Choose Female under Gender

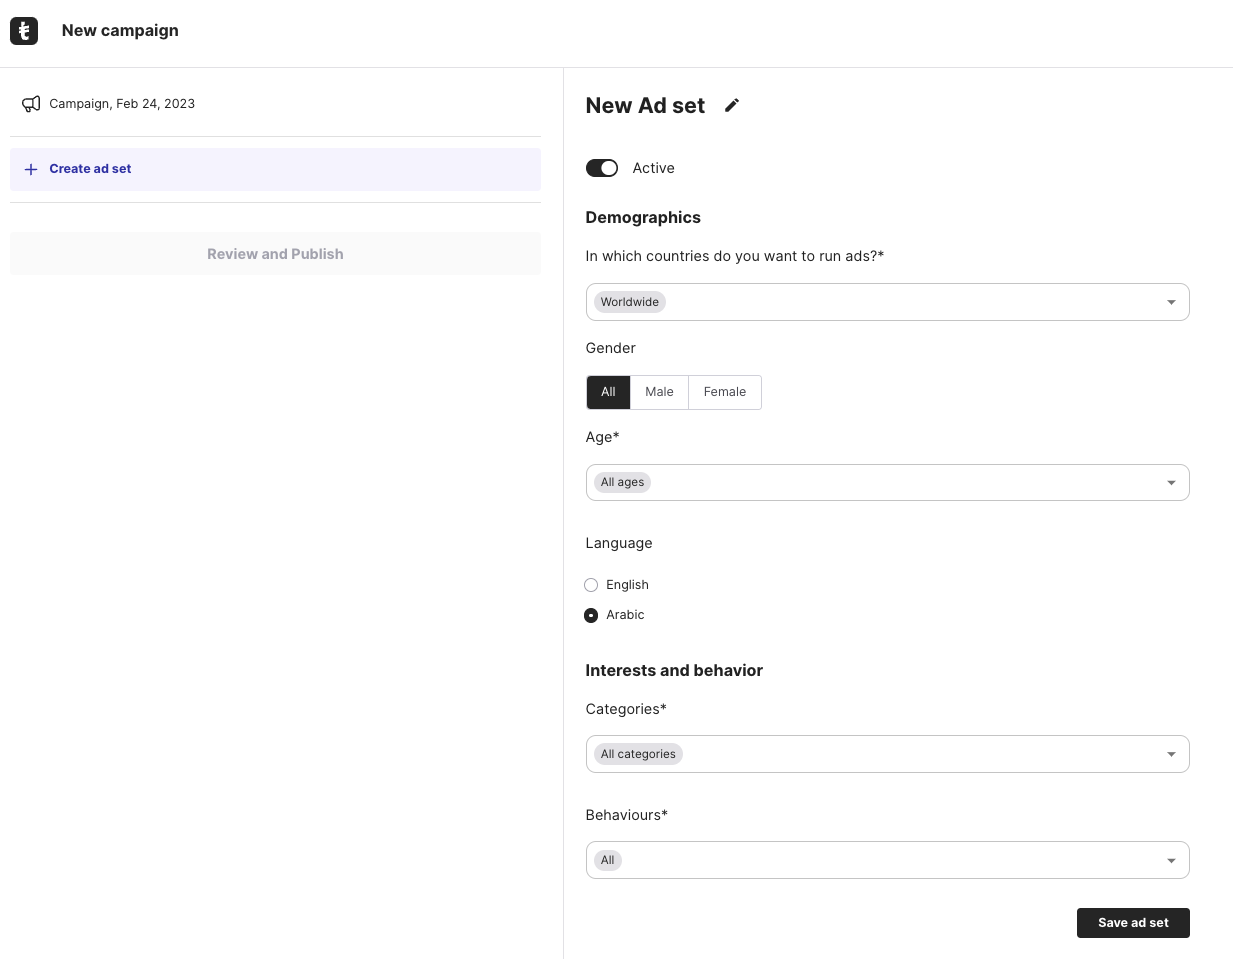pyautogui.click(x=725, y=392)
